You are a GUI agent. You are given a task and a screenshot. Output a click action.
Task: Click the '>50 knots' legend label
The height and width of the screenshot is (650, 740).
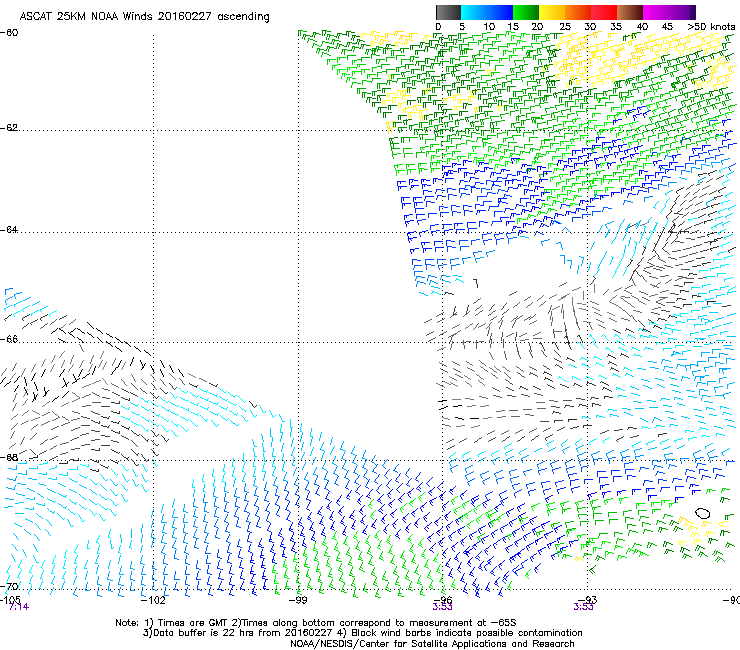click(x=711, y=27)
